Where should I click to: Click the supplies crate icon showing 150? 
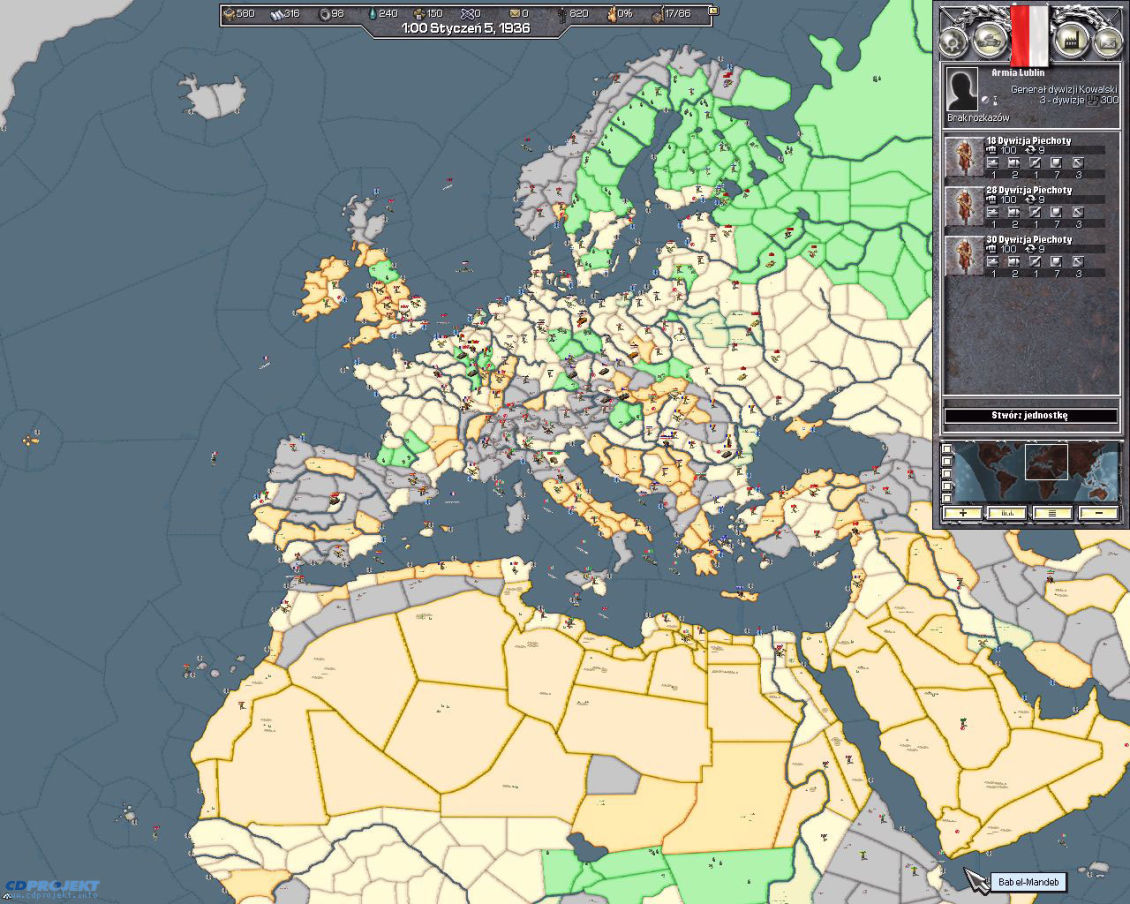(x=419, y=14)
